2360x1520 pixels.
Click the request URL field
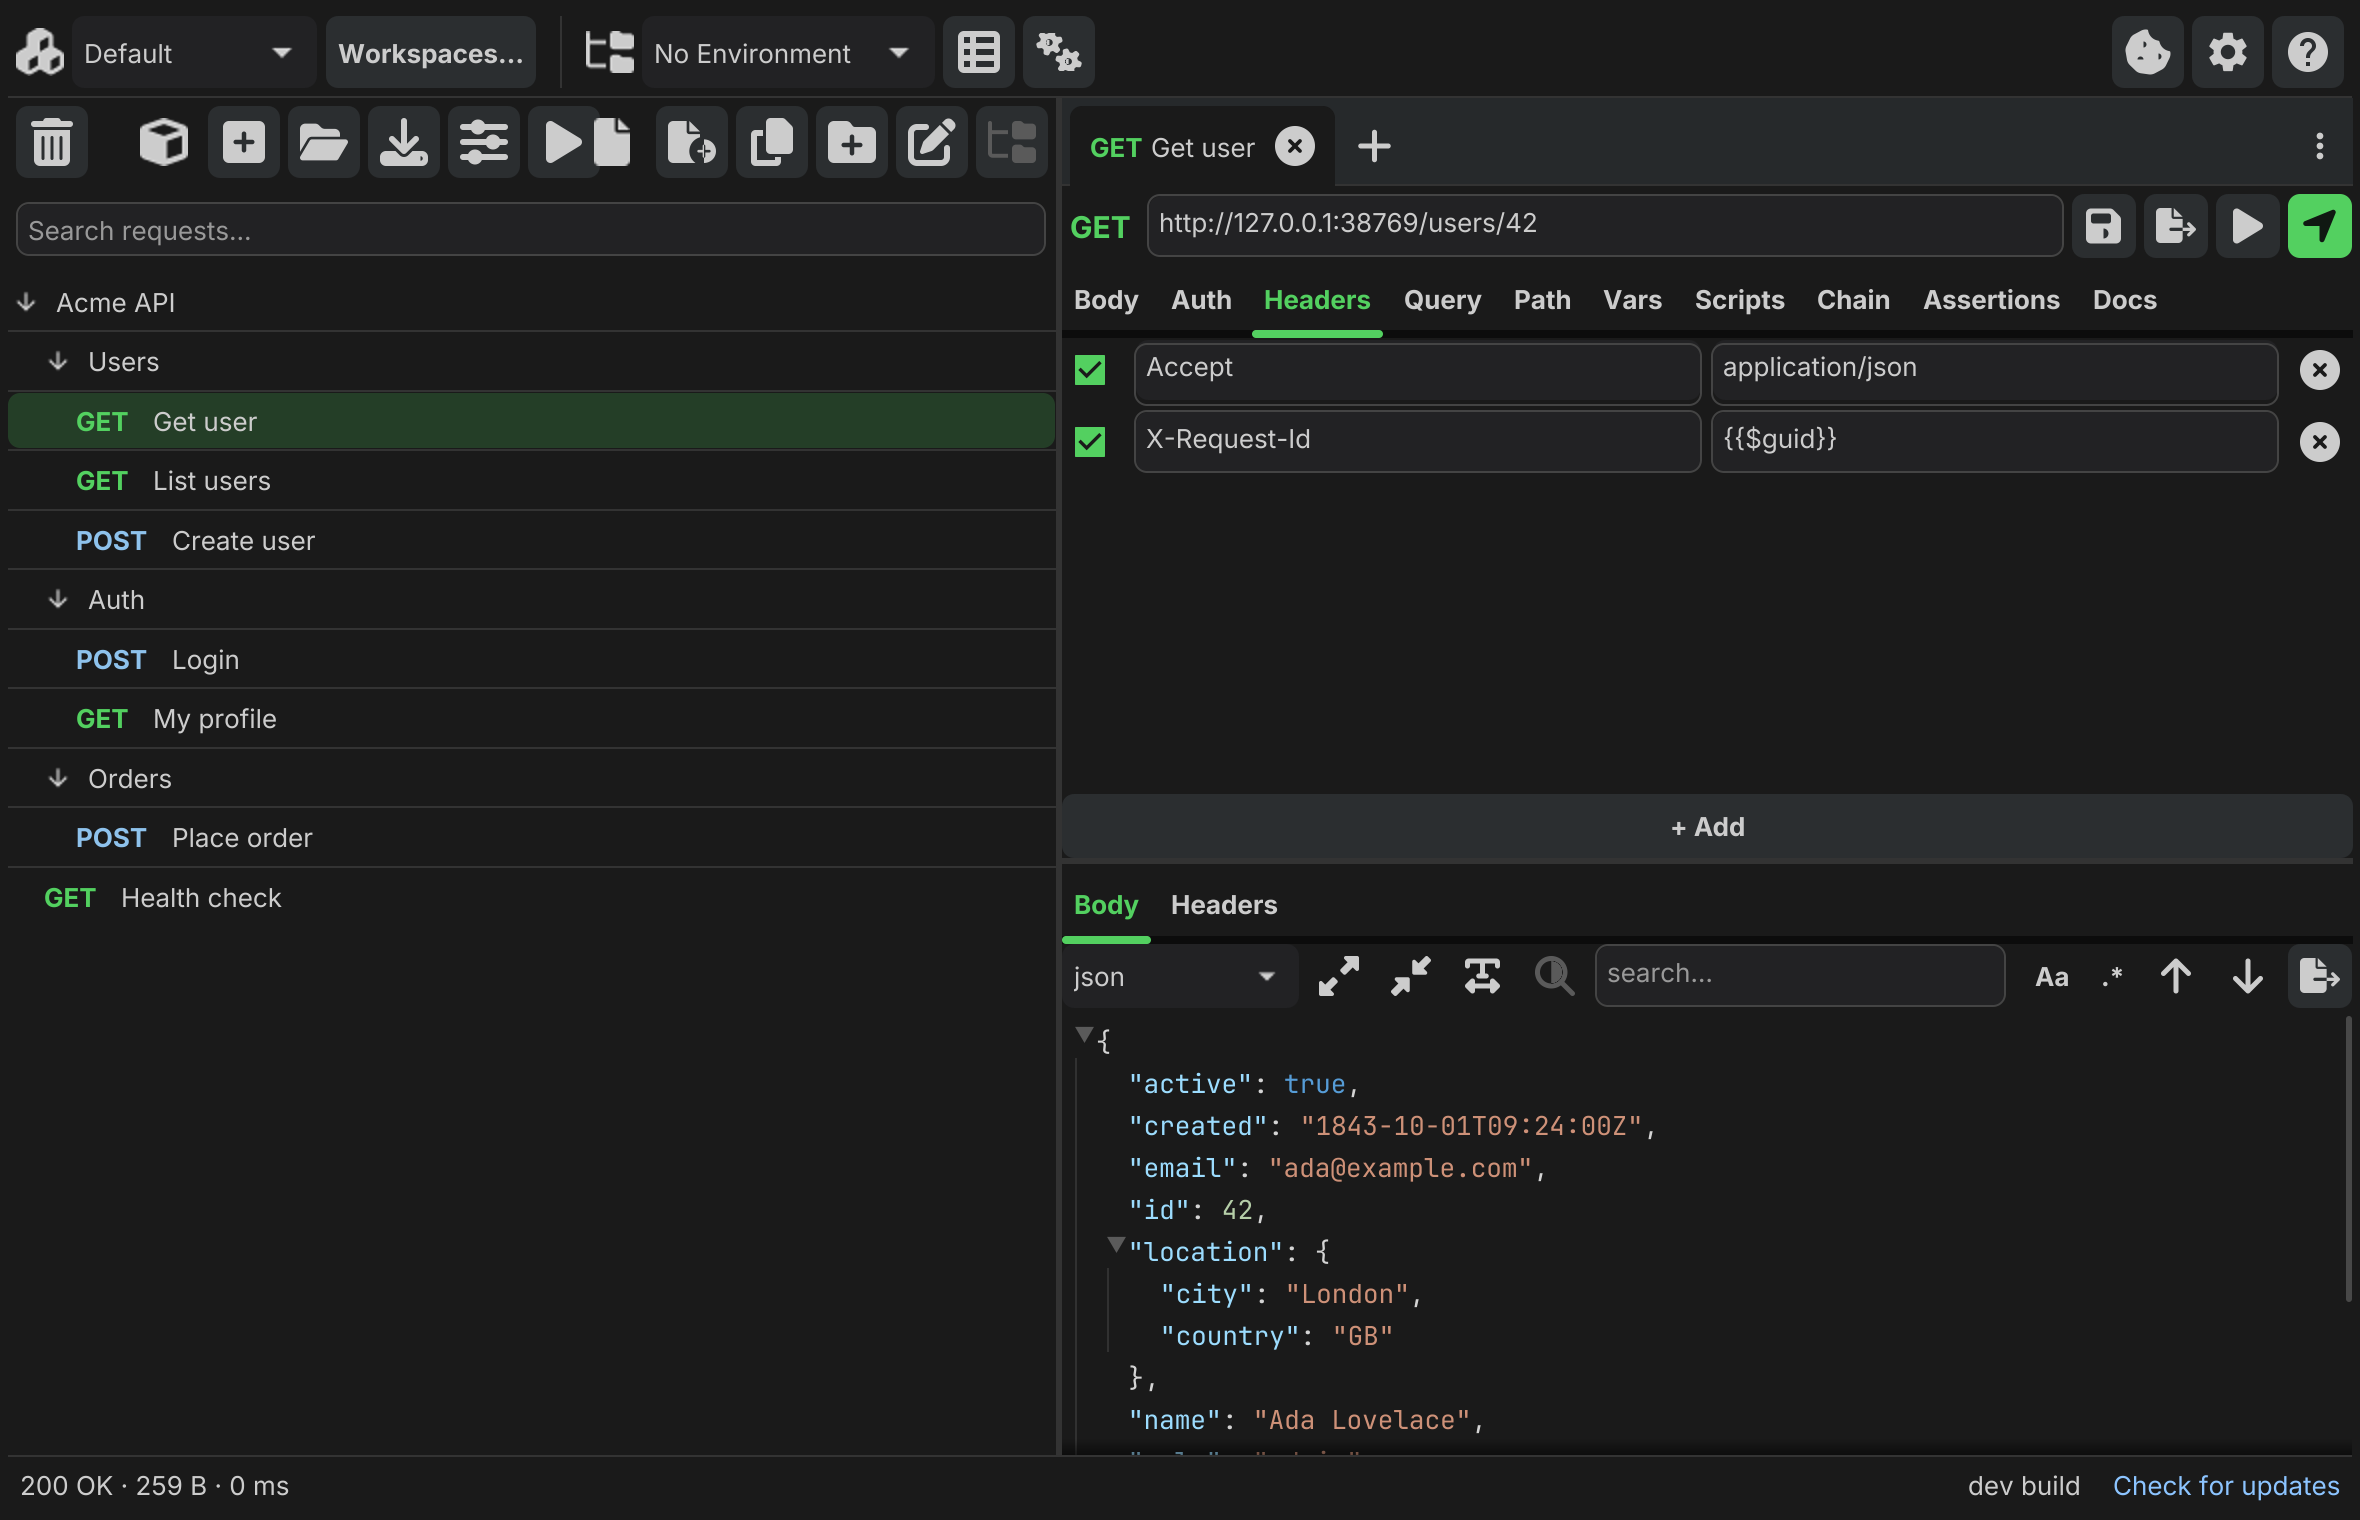(1604, 224)
